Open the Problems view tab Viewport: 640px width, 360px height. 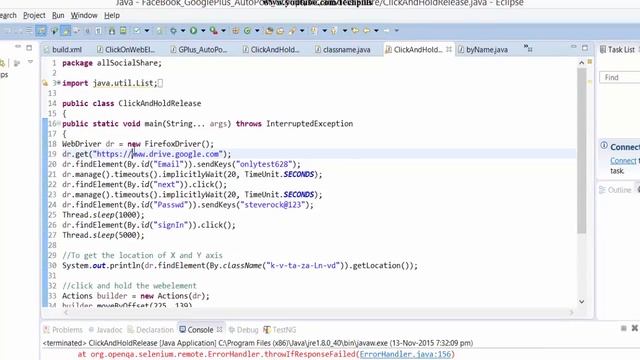click(63, 329)
